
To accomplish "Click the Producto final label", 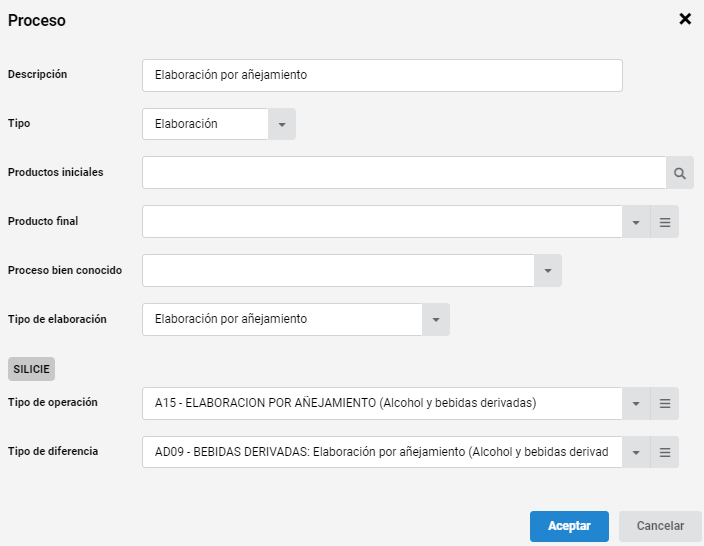I will tap(43, 221).
